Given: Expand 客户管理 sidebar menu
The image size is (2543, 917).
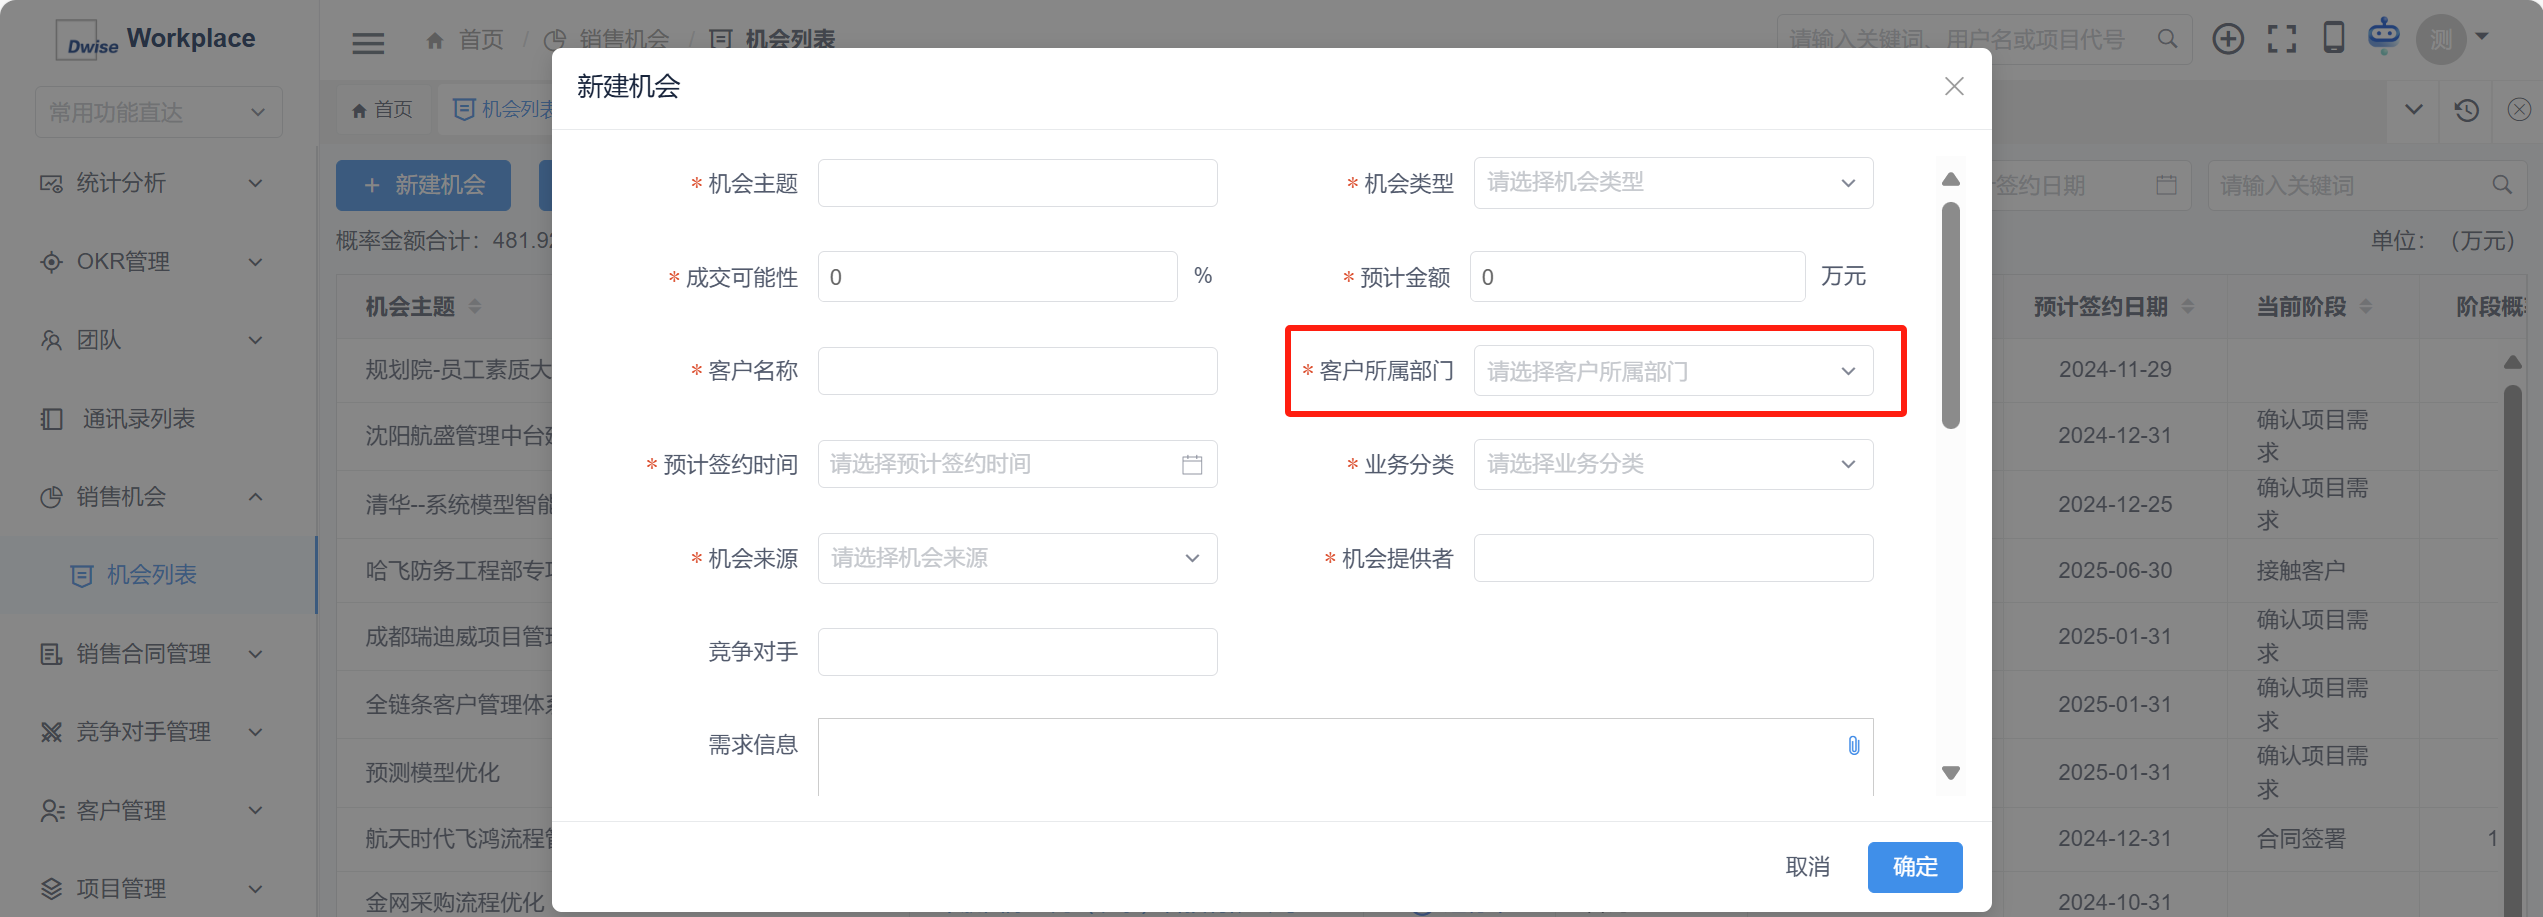Looking at the screenshot, I should (x=158, y=810).
